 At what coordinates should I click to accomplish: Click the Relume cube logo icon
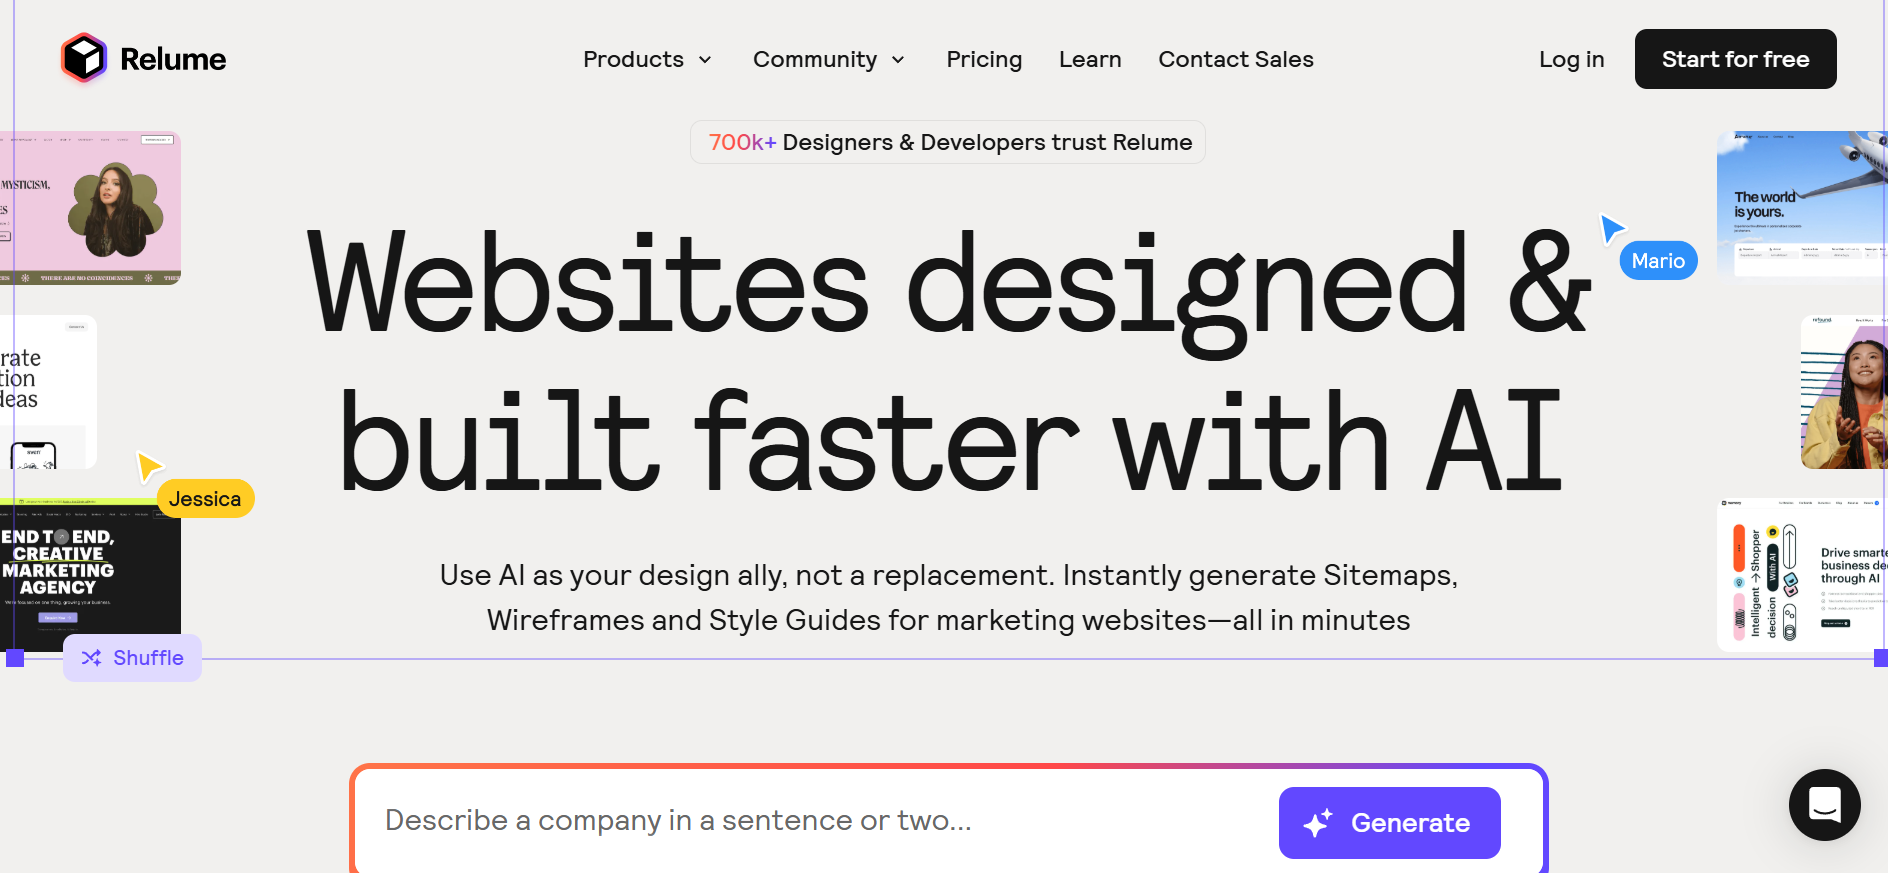tap(84, 58)
